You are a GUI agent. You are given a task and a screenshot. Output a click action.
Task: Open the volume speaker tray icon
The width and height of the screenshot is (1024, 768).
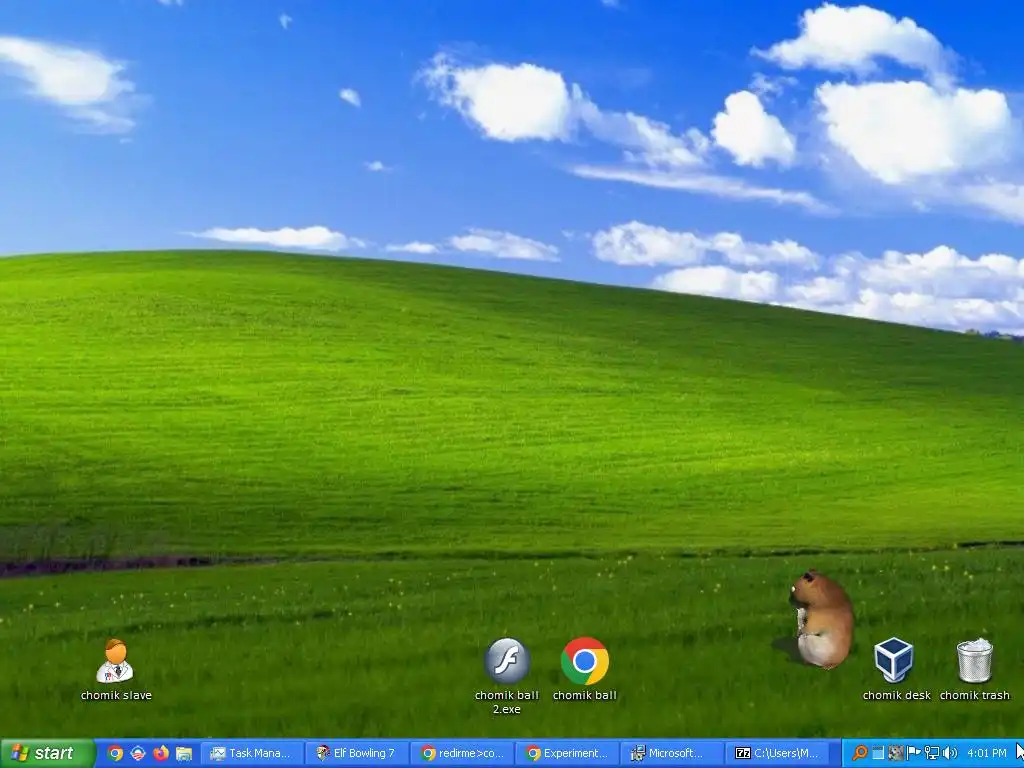[x=950, y=753]
